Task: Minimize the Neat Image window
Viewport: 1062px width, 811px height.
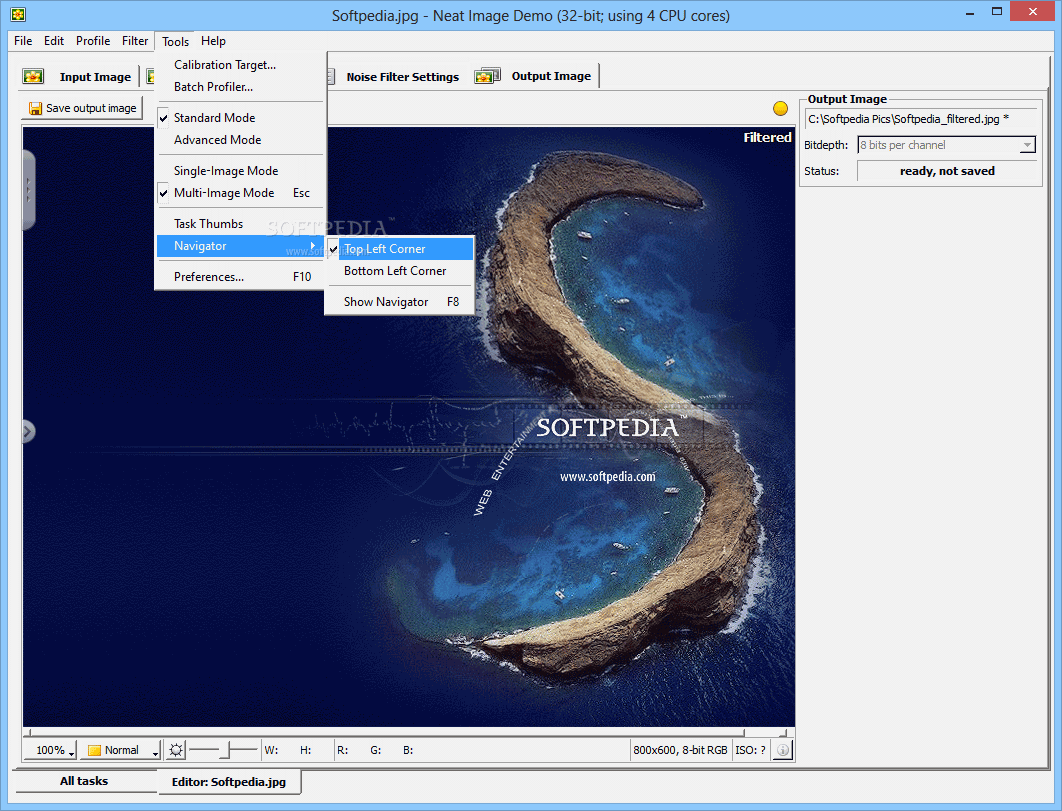Action: point(970,12)
